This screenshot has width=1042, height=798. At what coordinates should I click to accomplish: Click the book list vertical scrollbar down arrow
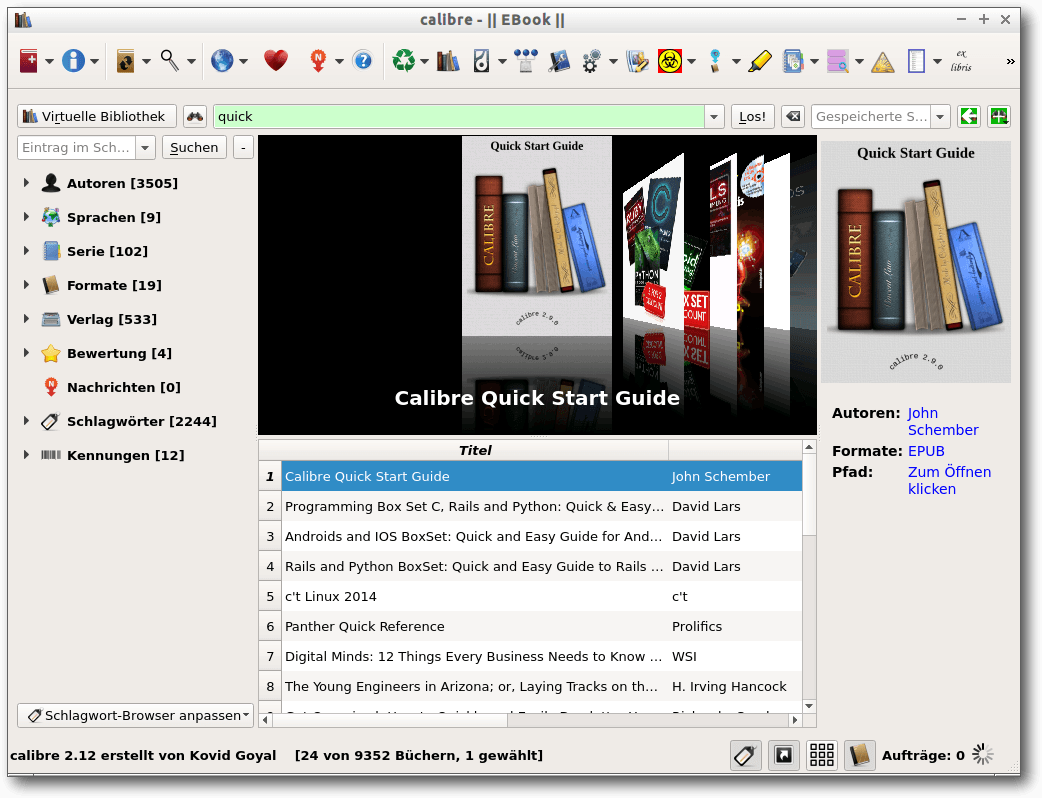point(809,706)
